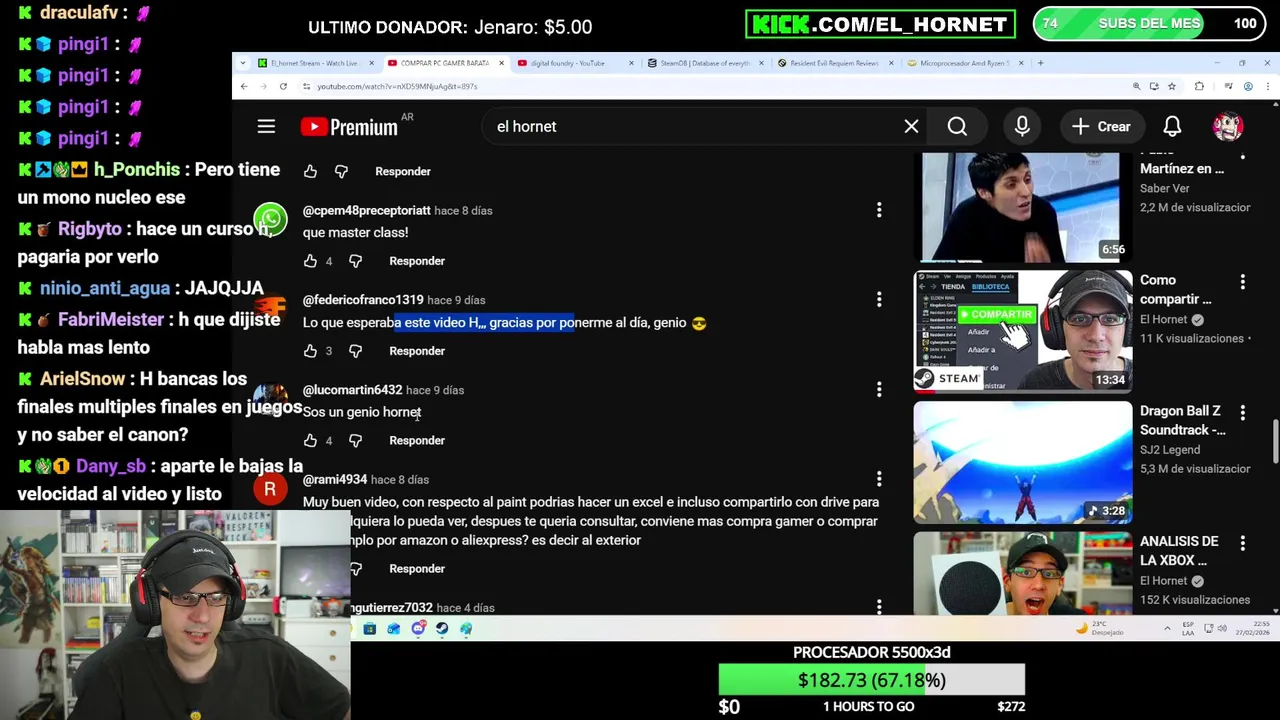This screenshot has width=1280, height=720.
Task: Start voice search with the microphone
Action: pos(1022,127)
